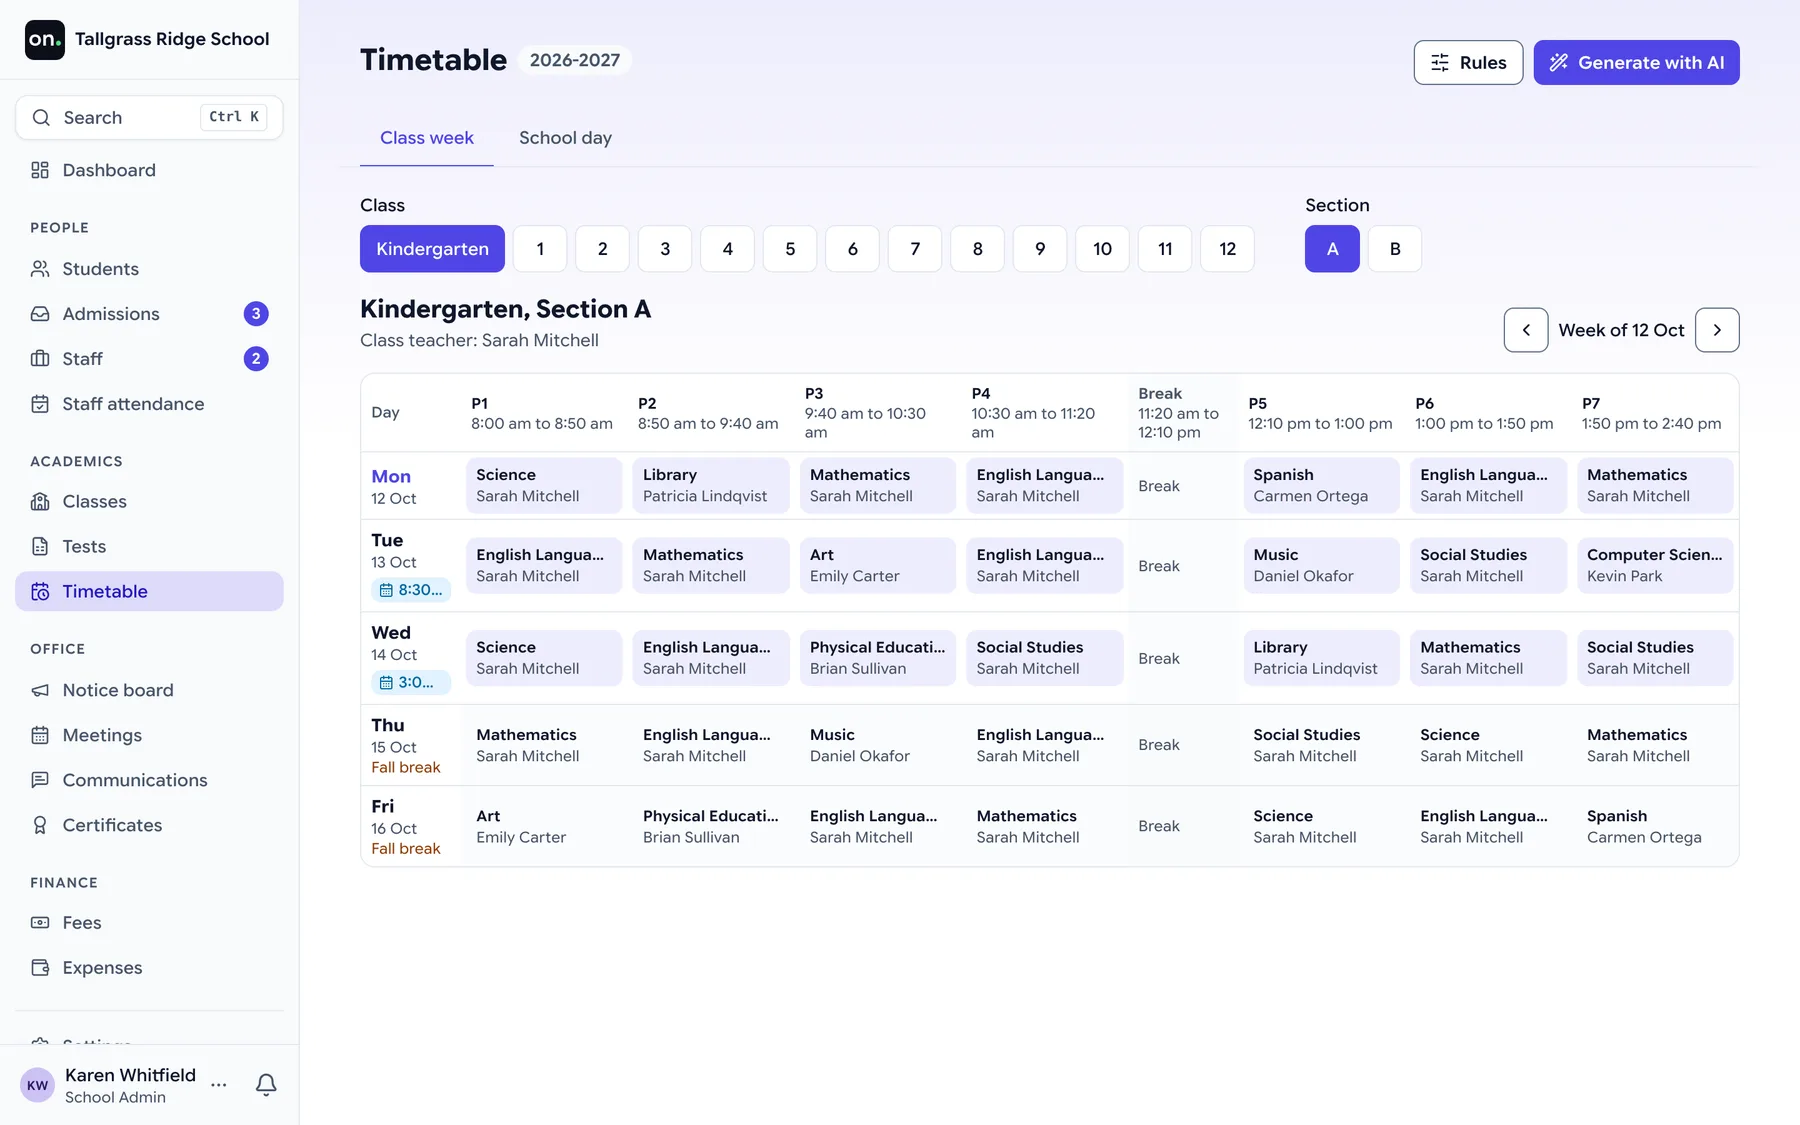Click Karen Whitfield profile name

point(130,1075)
